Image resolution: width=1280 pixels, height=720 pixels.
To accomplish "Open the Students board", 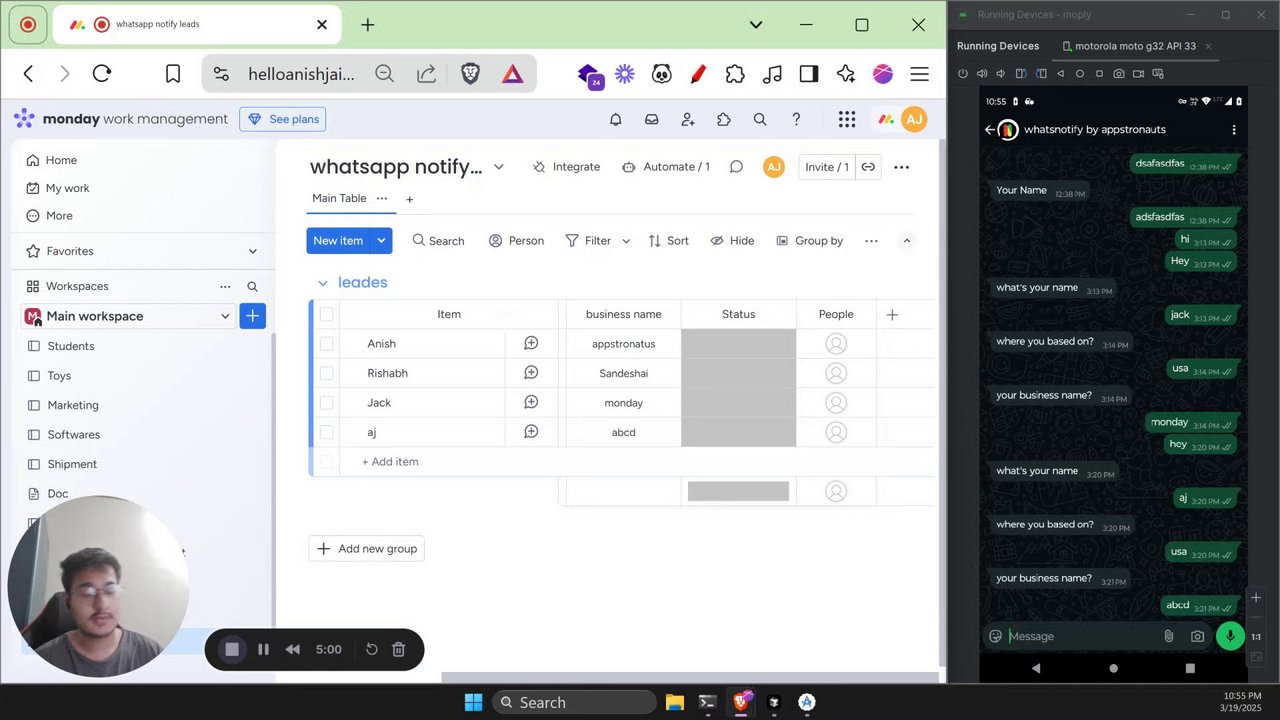I will 71,346.
